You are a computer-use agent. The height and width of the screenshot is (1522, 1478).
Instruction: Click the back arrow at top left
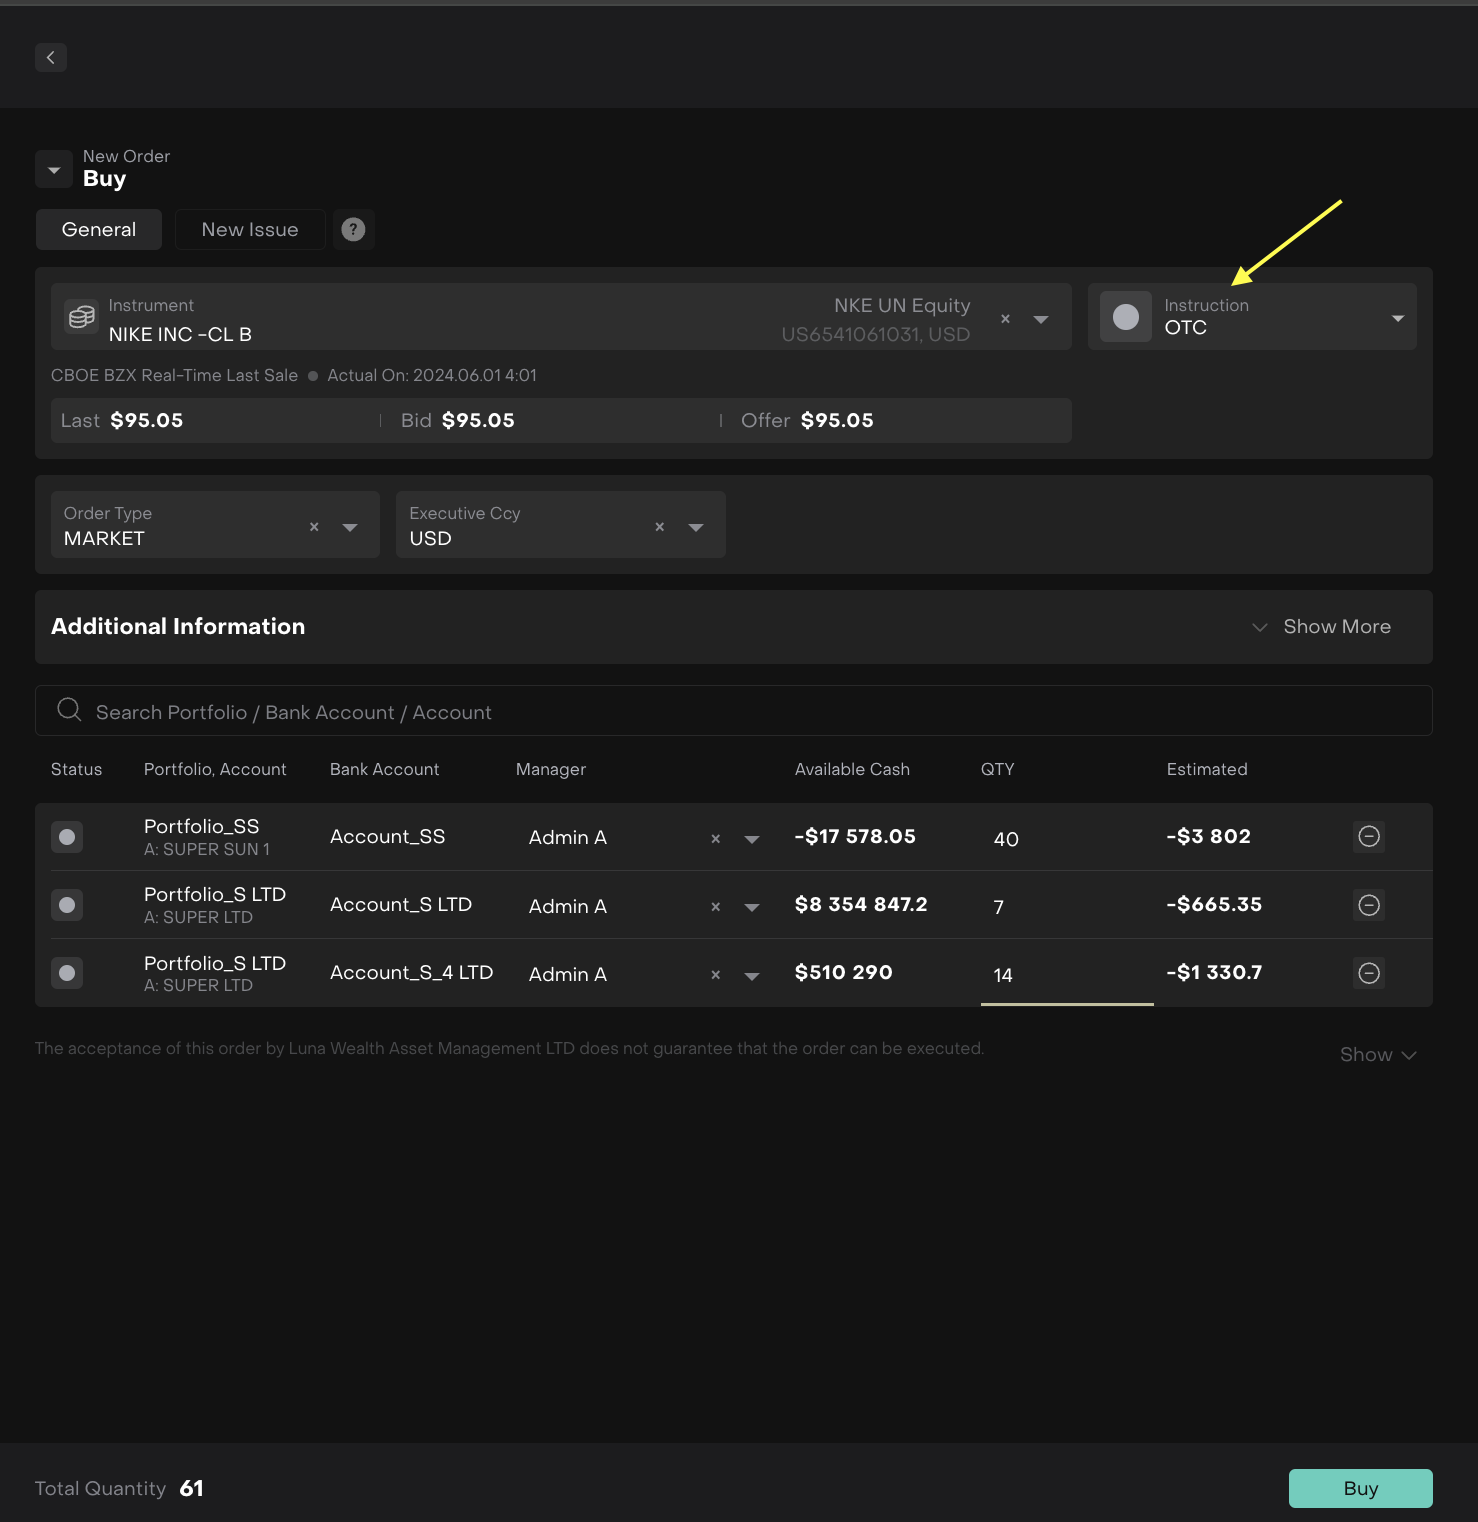point(51,57)
